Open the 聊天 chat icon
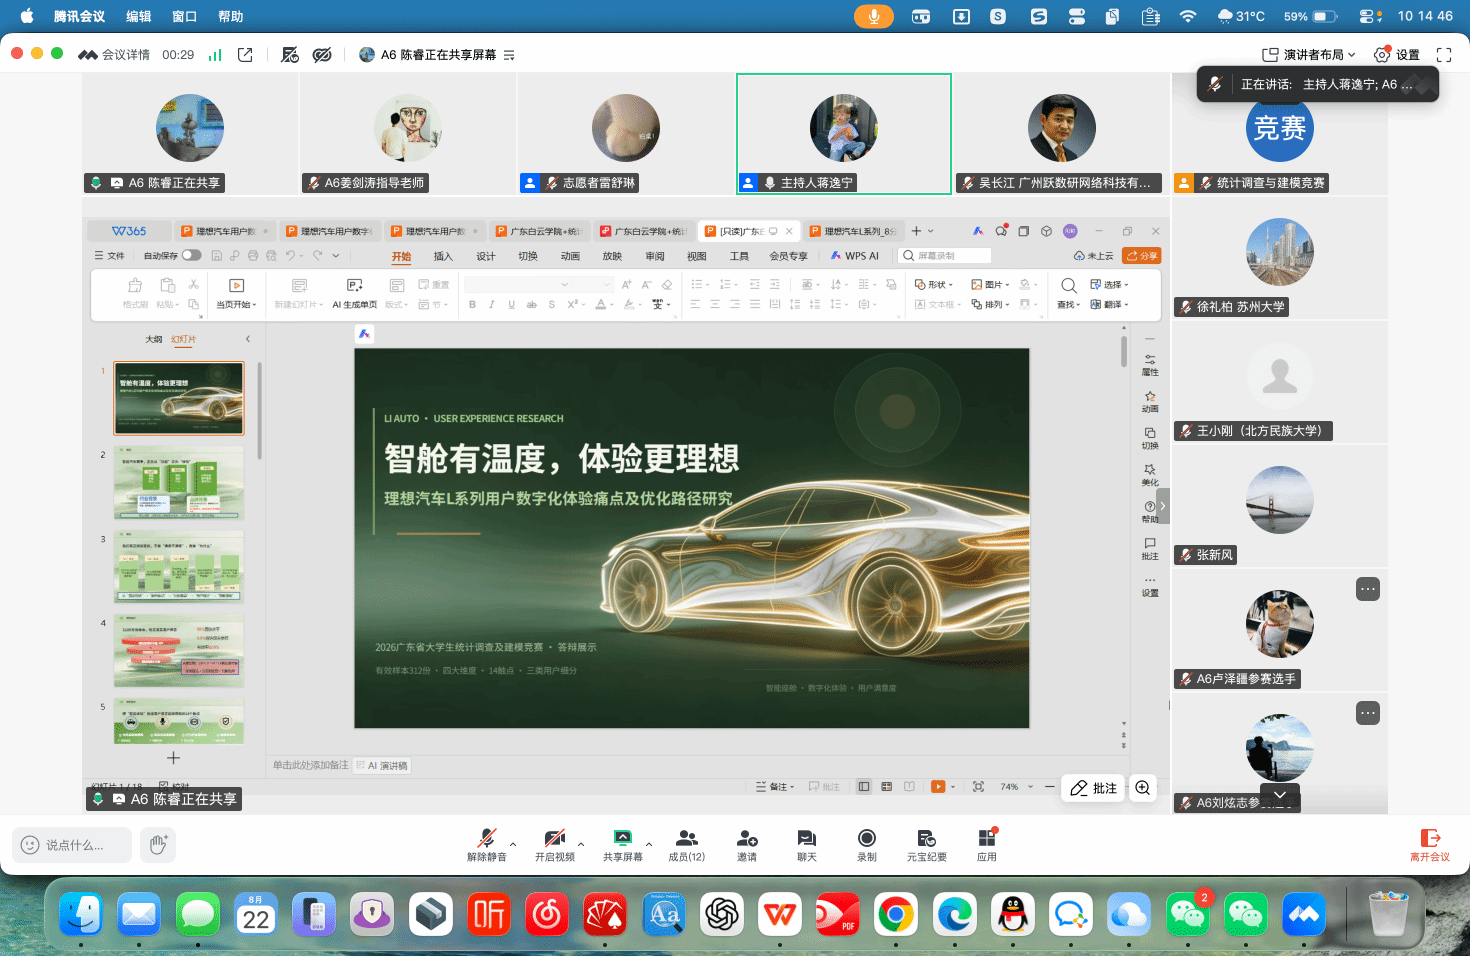This screenshot has height=956, width=1470. [807, 843]
